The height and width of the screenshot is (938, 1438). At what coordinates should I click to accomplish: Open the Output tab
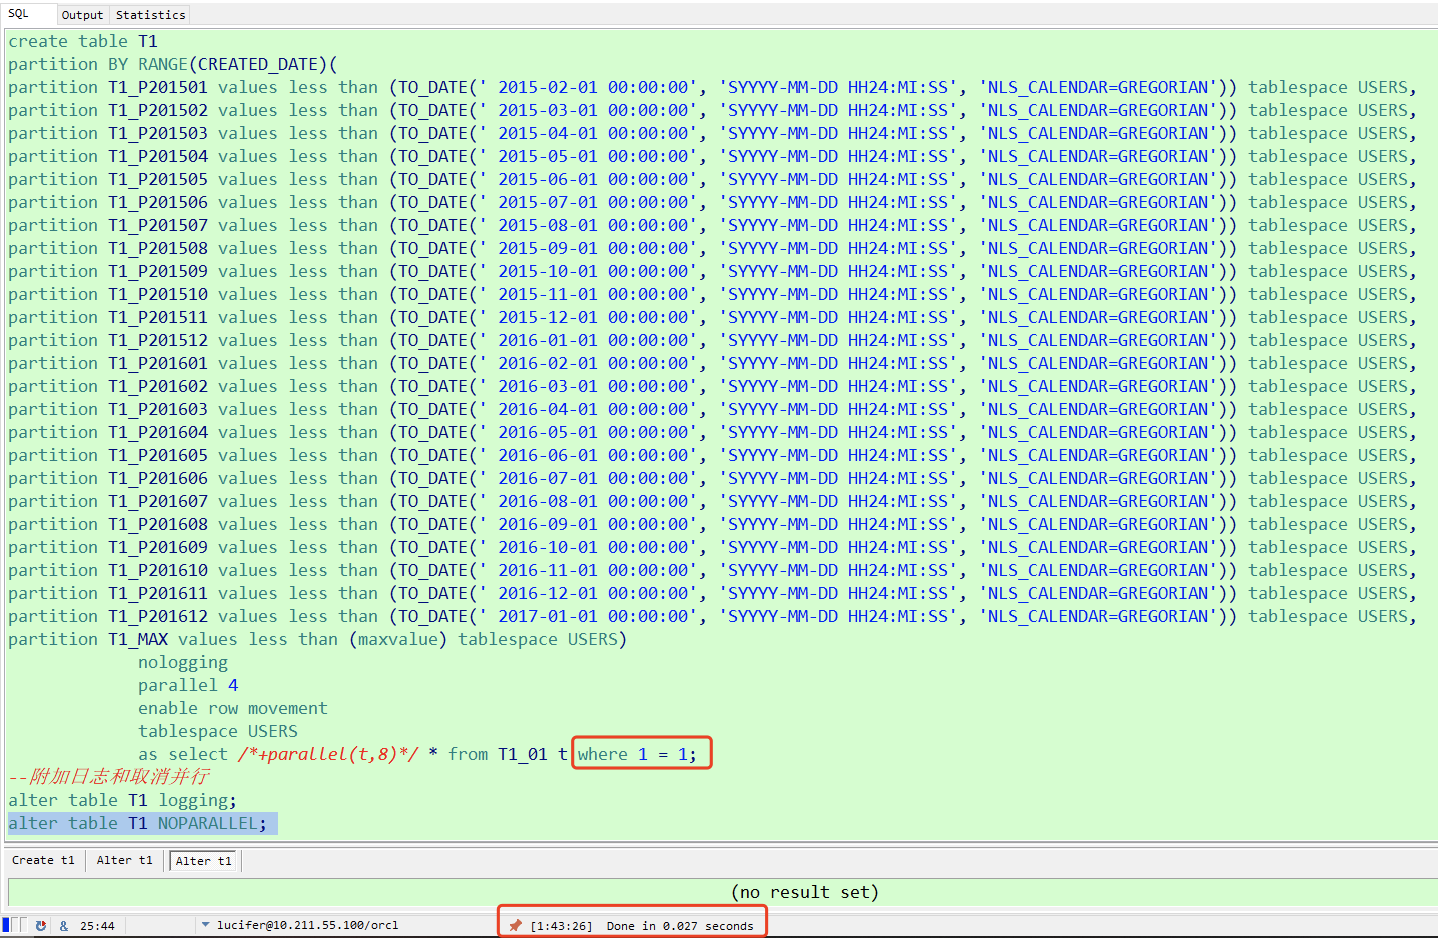(82, 15)
